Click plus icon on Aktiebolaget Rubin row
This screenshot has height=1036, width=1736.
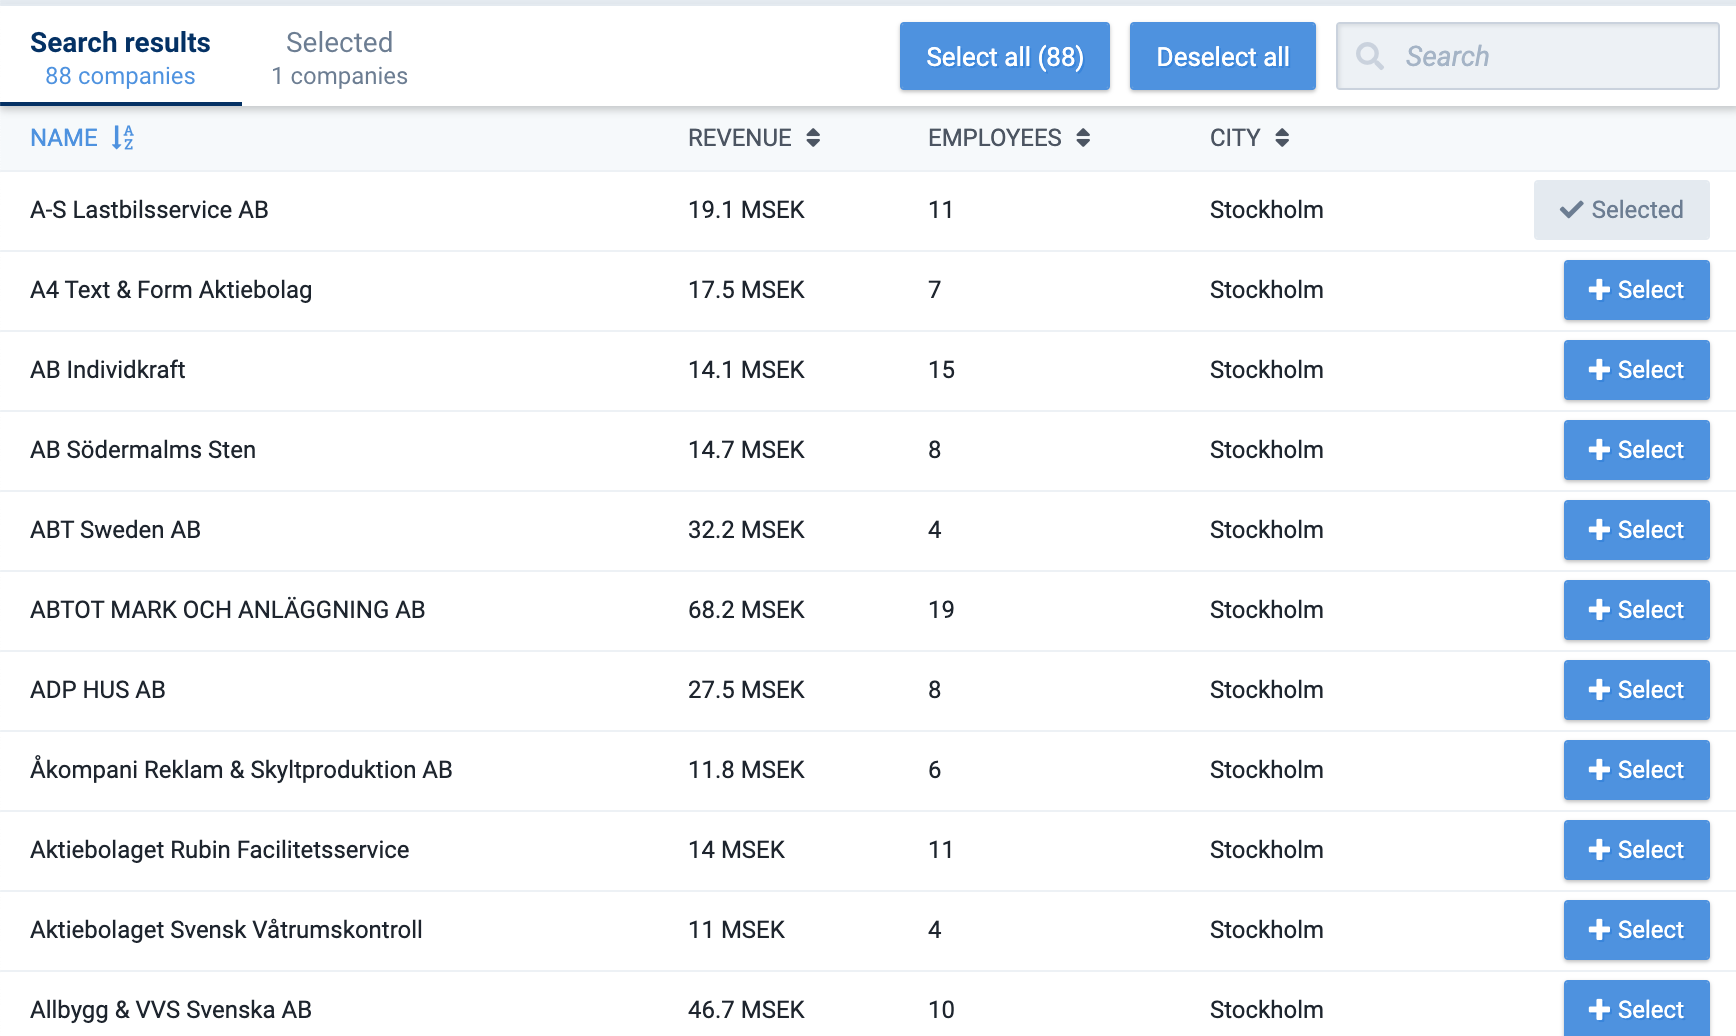[x=1599, y=850]
